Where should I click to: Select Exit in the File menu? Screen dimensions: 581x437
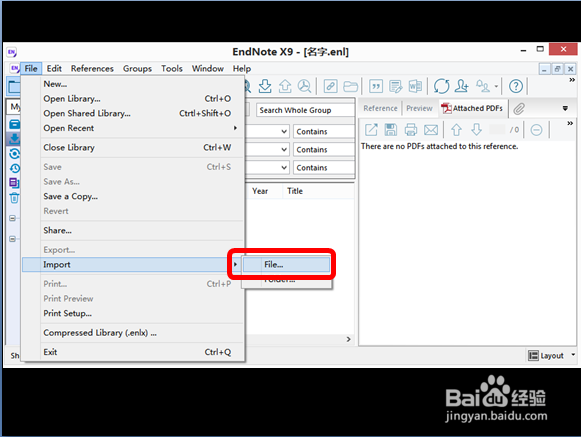[x=133, y=352]
